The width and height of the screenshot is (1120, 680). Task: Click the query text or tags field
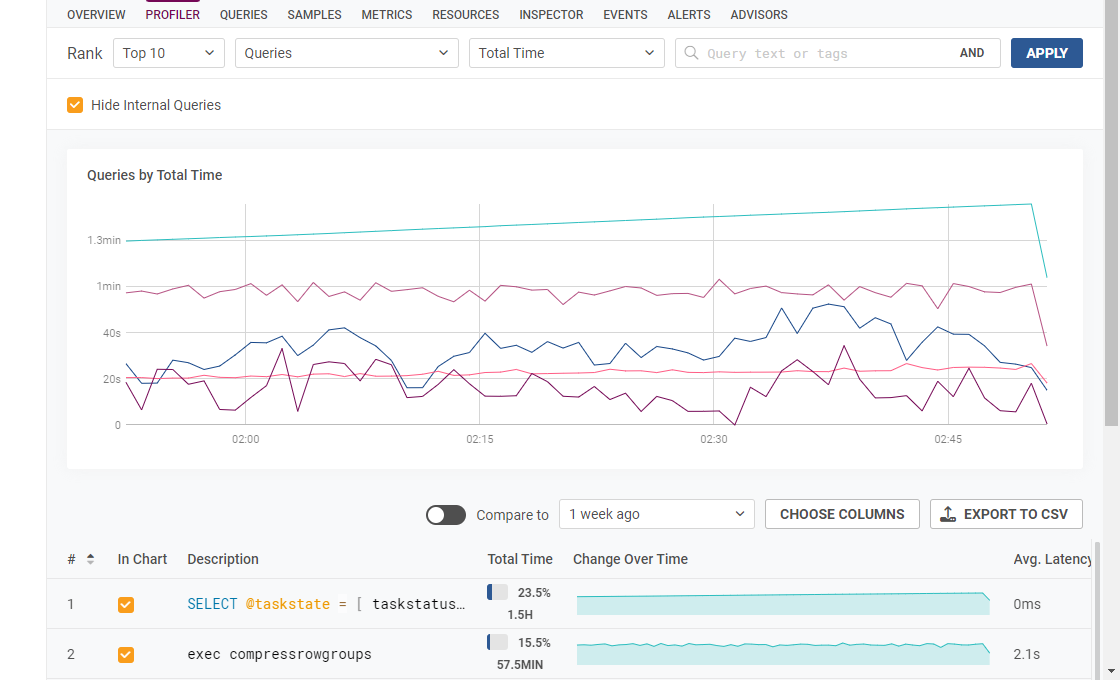820,53
